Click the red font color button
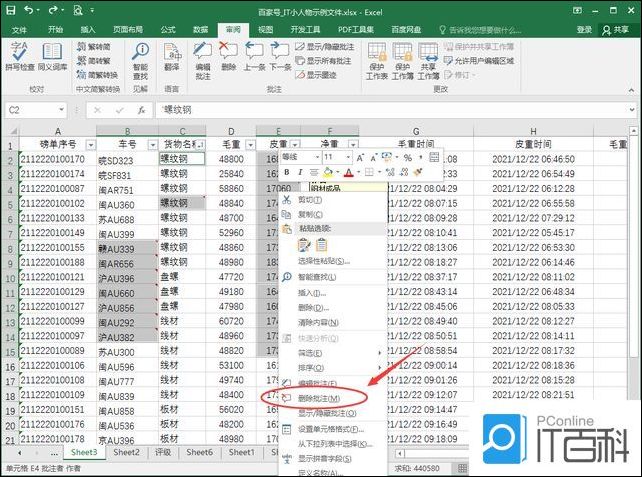The image size is (642, 477). coord(348,172)
